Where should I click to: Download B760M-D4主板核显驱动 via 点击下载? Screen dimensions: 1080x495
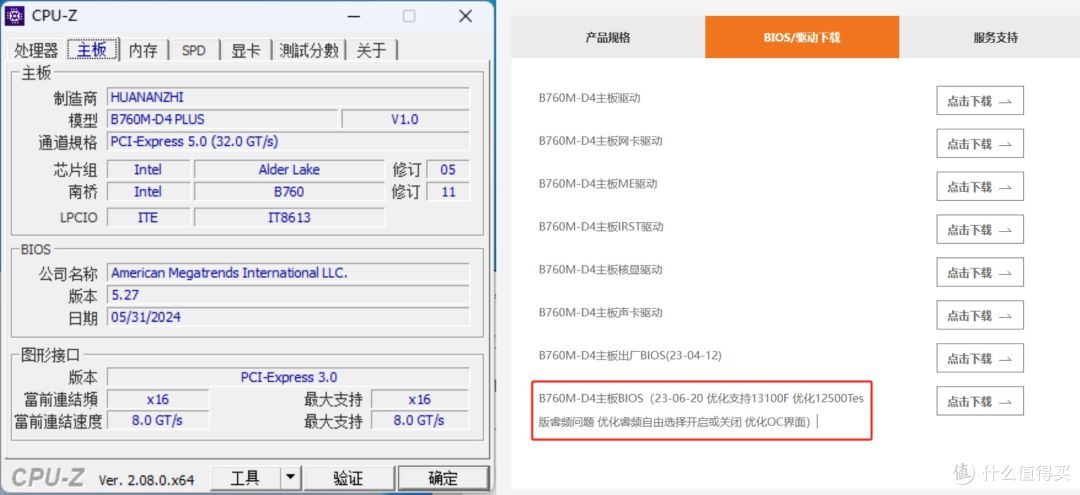tap(979, 272)
